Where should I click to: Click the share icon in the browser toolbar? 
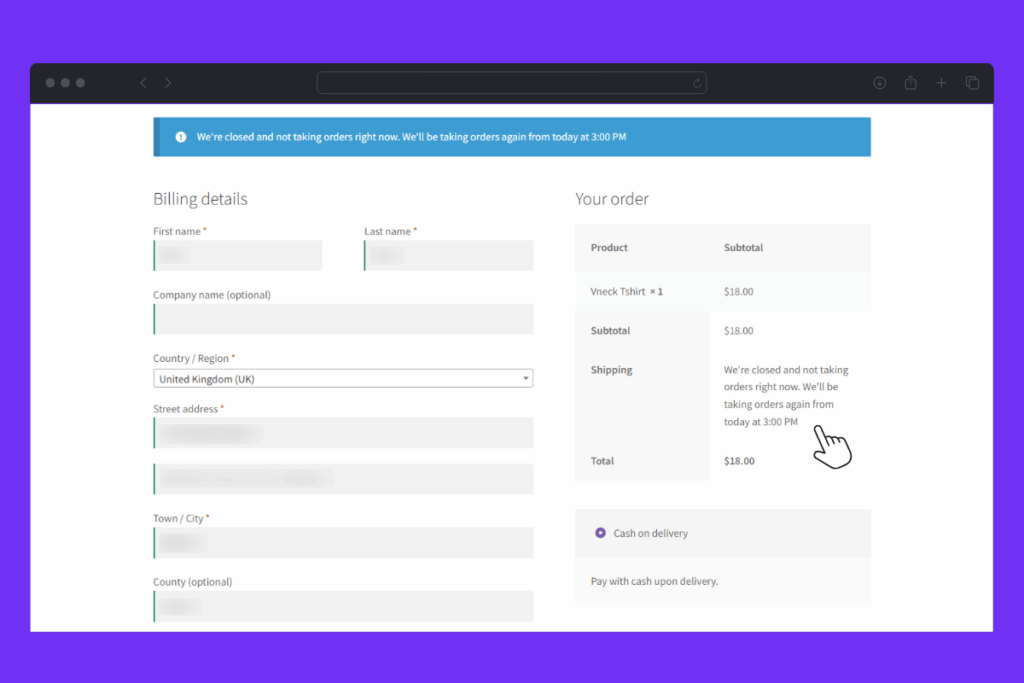tap(910, 83)
